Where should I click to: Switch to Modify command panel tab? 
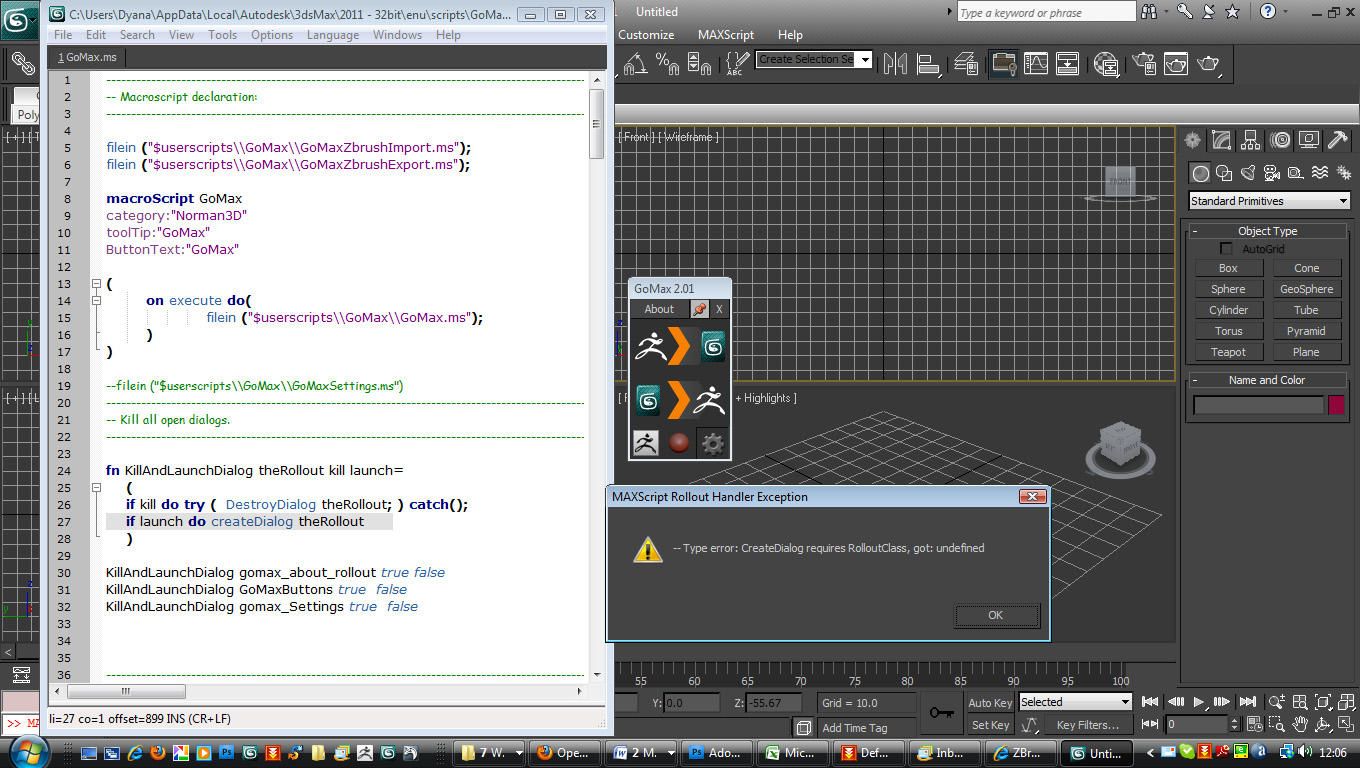point(1221,140)
